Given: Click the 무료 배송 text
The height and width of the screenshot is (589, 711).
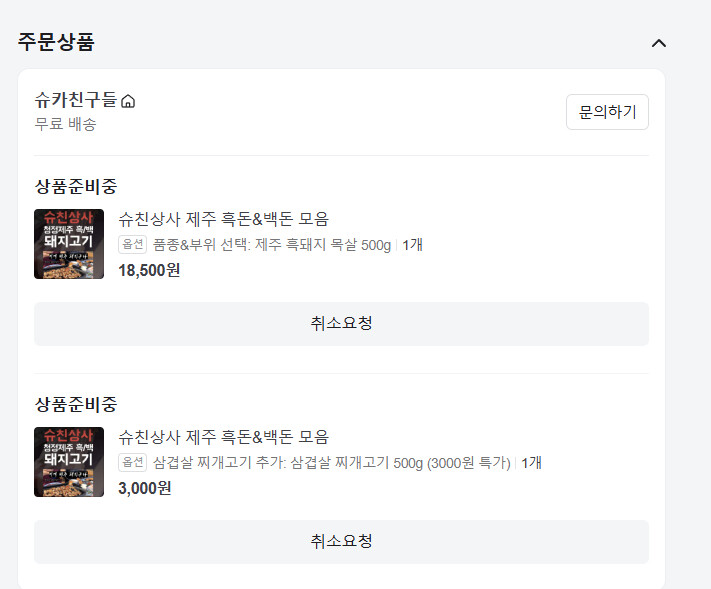Looking at the screenshot, I should [x=65, y=124].
